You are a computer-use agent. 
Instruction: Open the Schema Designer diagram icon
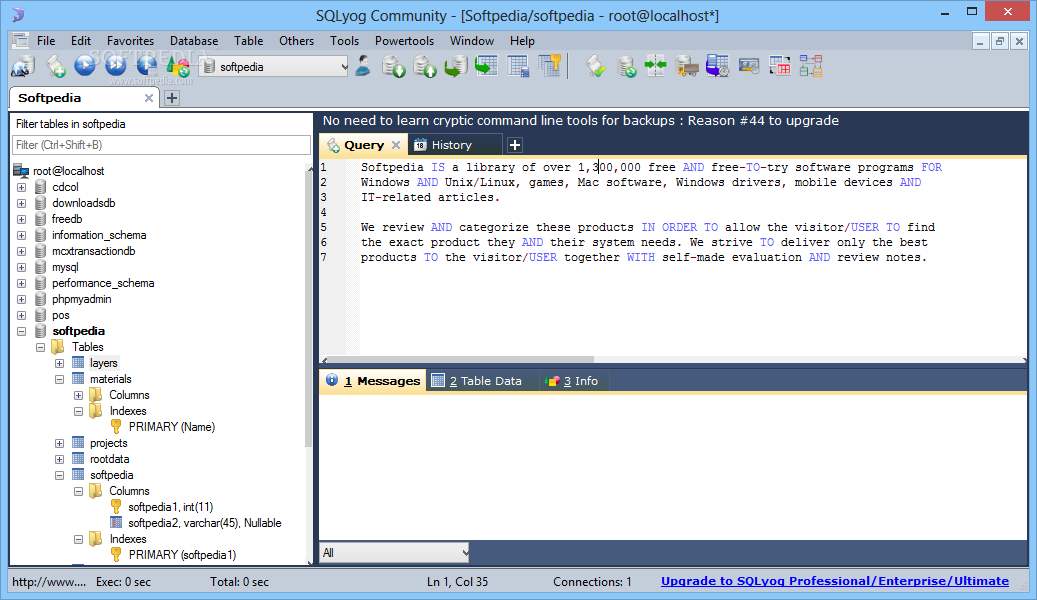(811, 66)
